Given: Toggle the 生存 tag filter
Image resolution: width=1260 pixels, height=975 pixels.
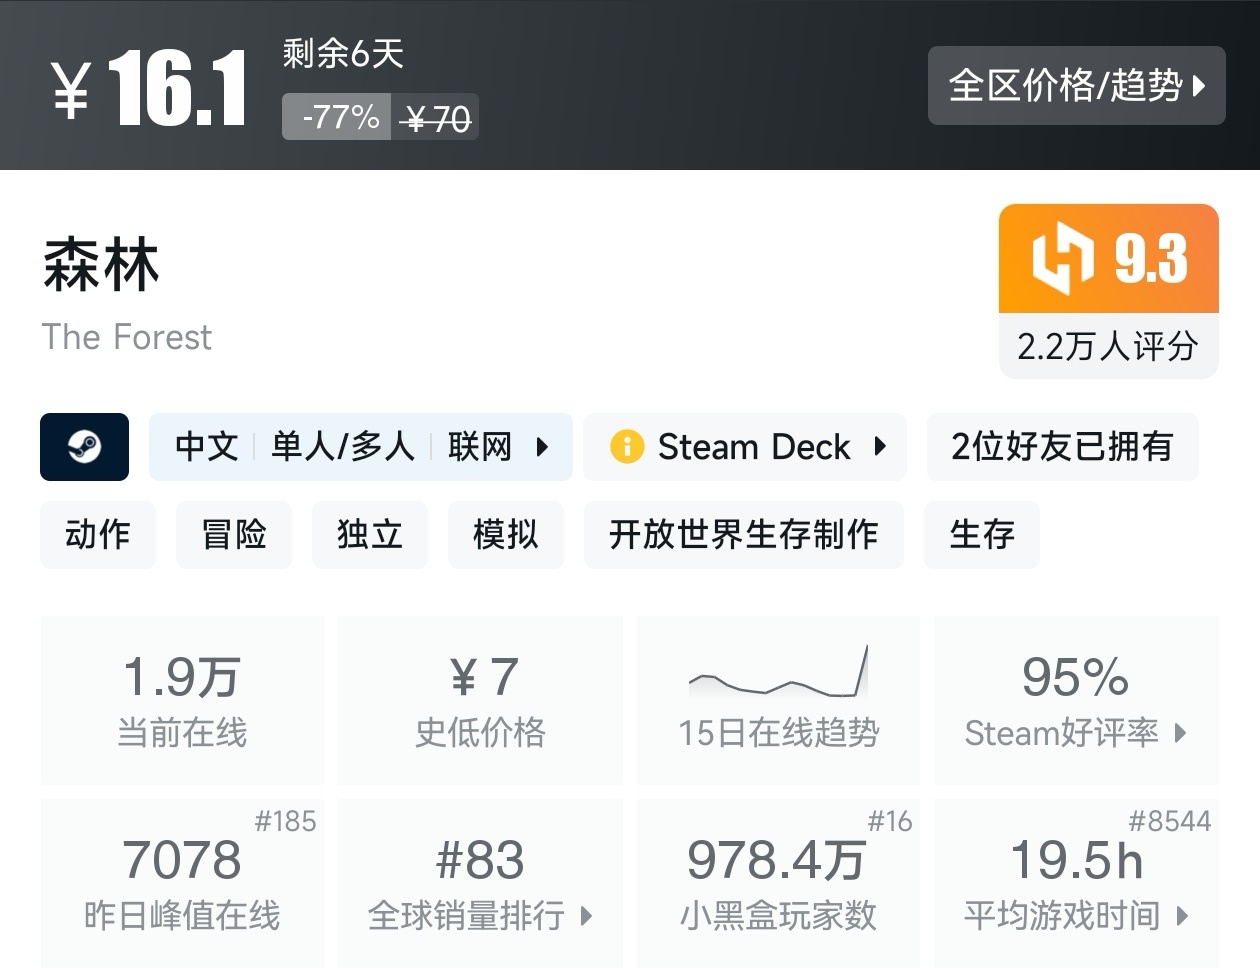Looking at the screenshot, I should [x=981, y=535].
